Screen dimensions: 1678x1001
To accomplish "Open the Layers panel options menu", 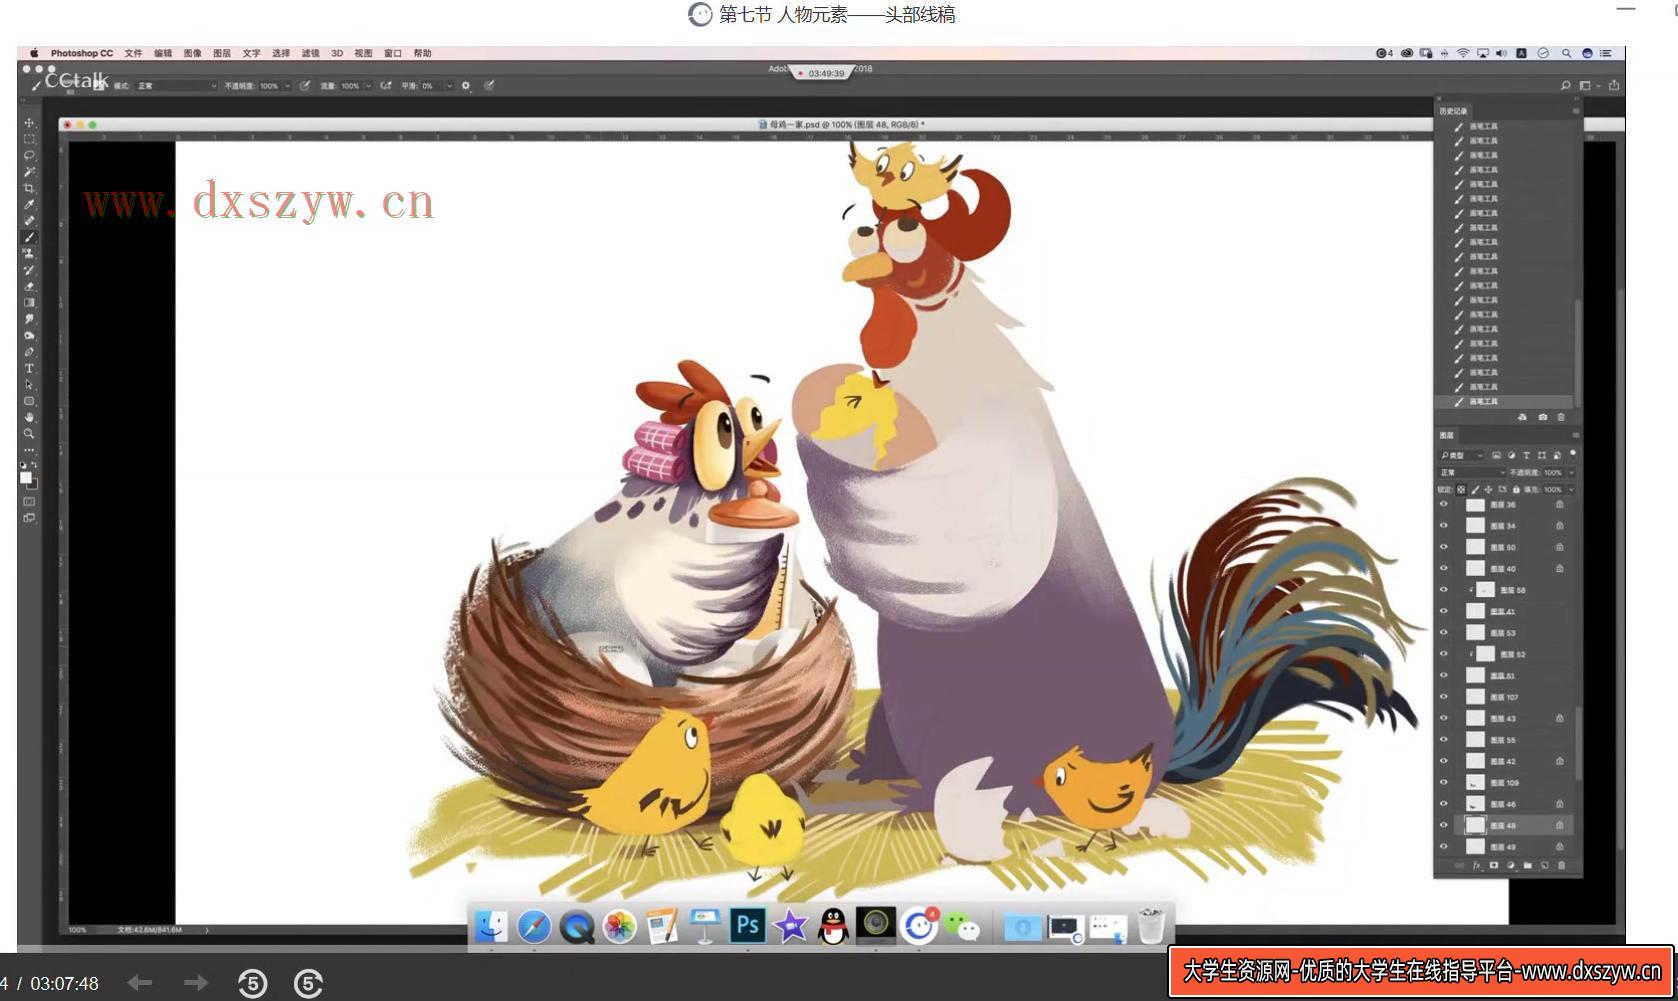I will click(x=1575, y=435).
